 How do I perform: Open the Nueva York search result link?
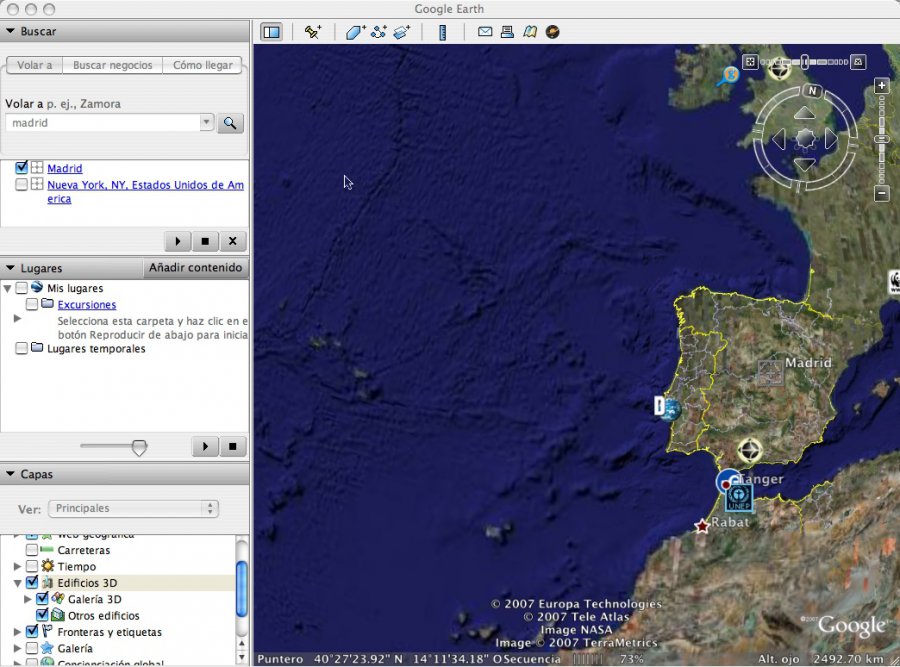point(145,192)
